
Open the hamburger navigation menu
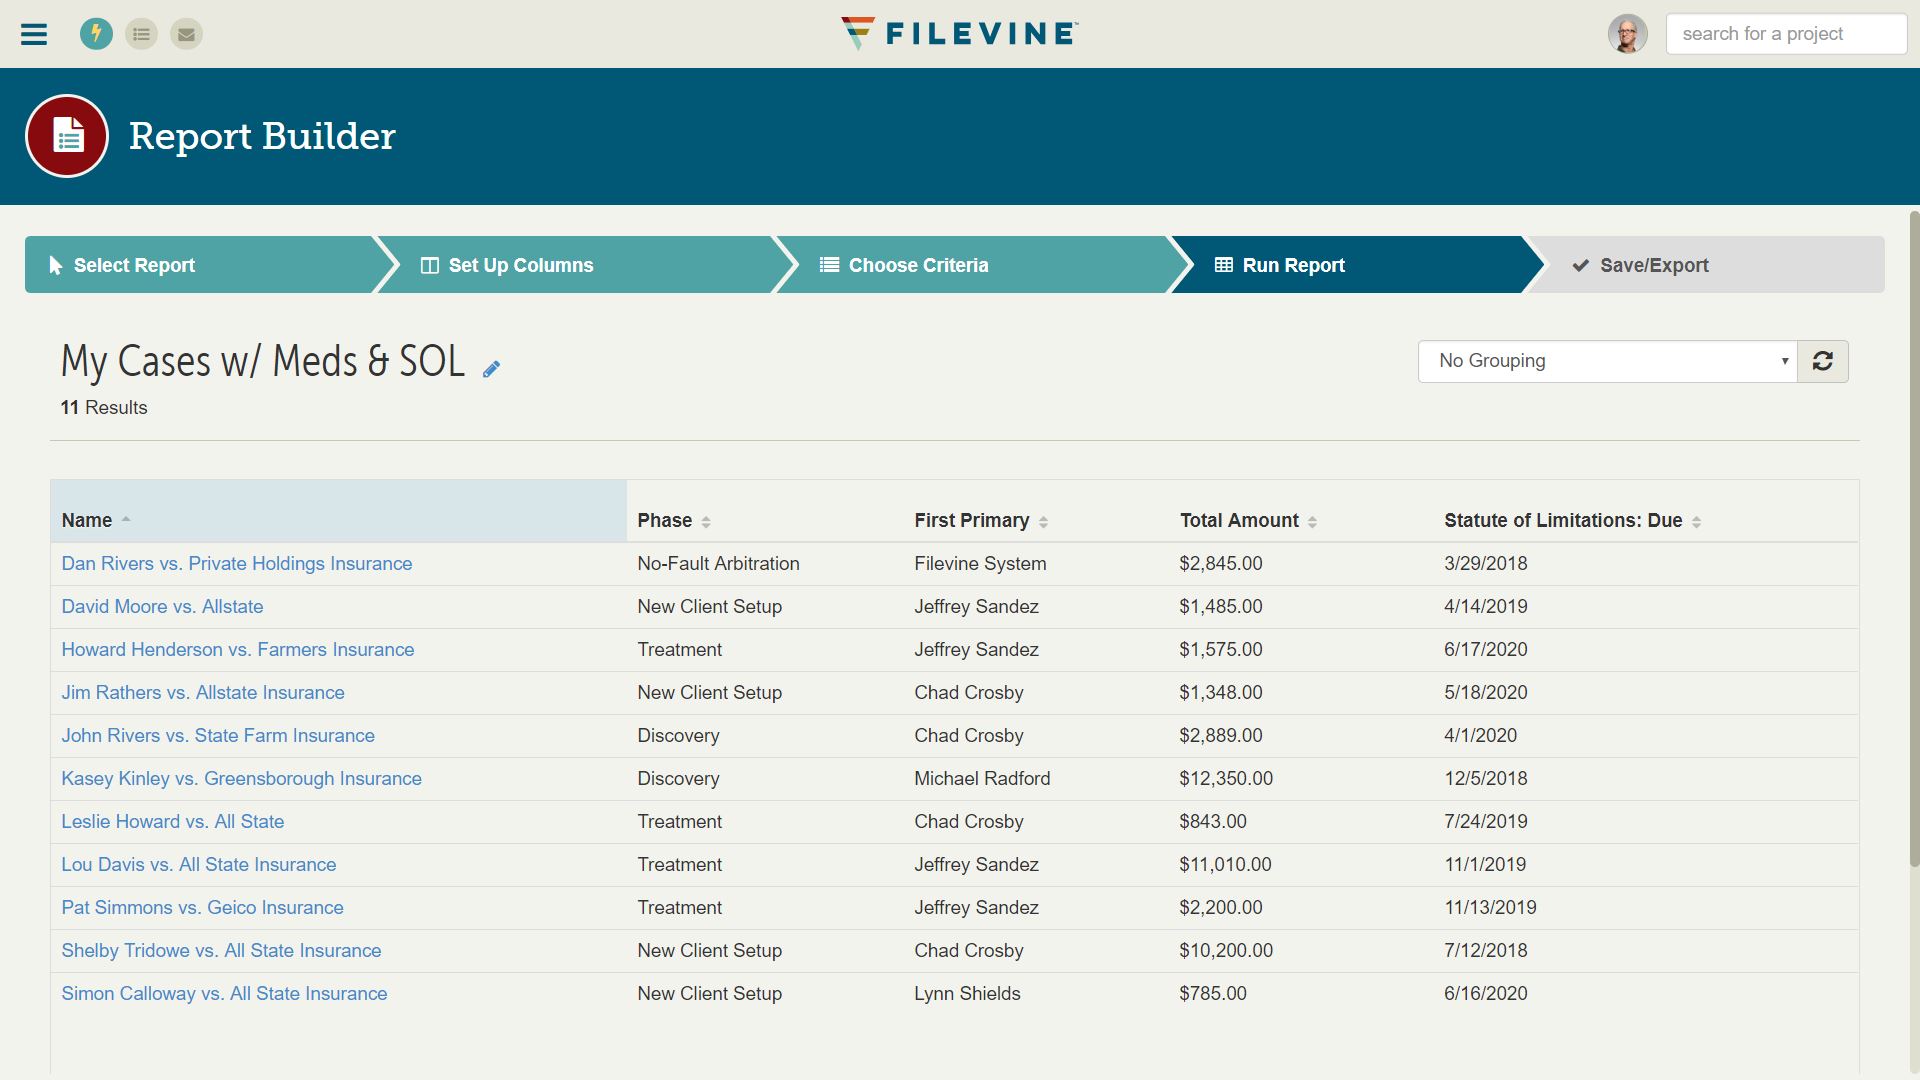pos(33,33)
